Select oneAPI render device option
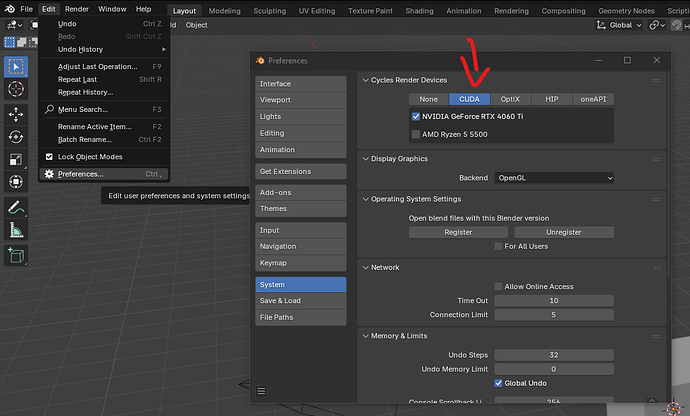The image size is (690, 416). point(593,99)
